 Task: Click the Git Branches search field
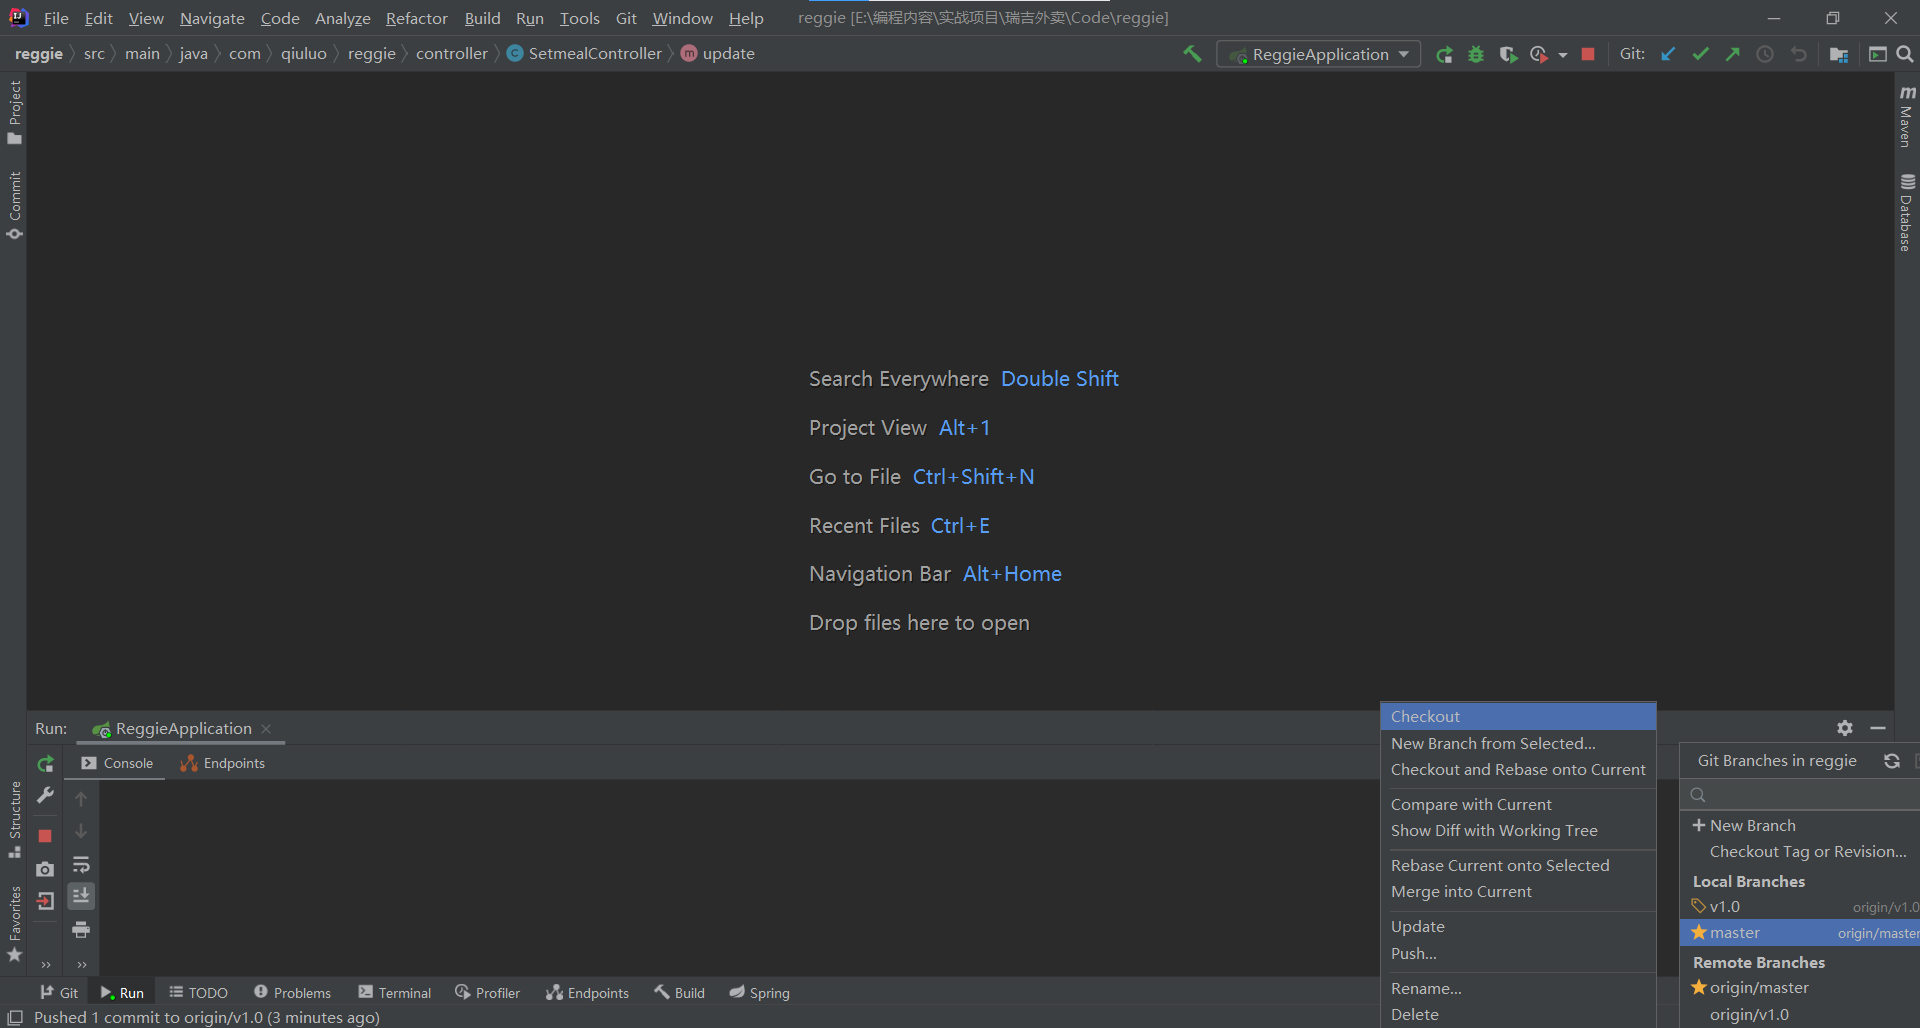pos(1800,795)
